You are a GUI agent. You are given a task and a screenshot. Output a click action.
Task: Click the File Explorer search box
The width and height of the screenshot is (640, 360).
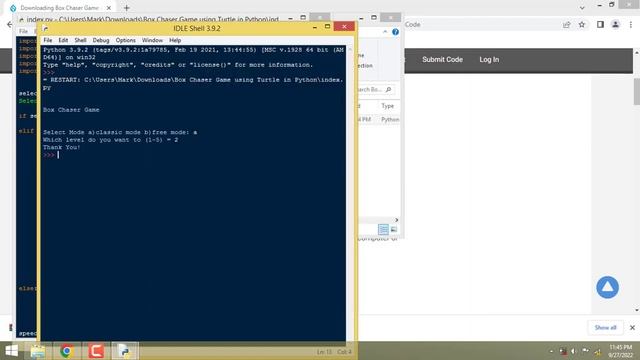tap(376, 89)
